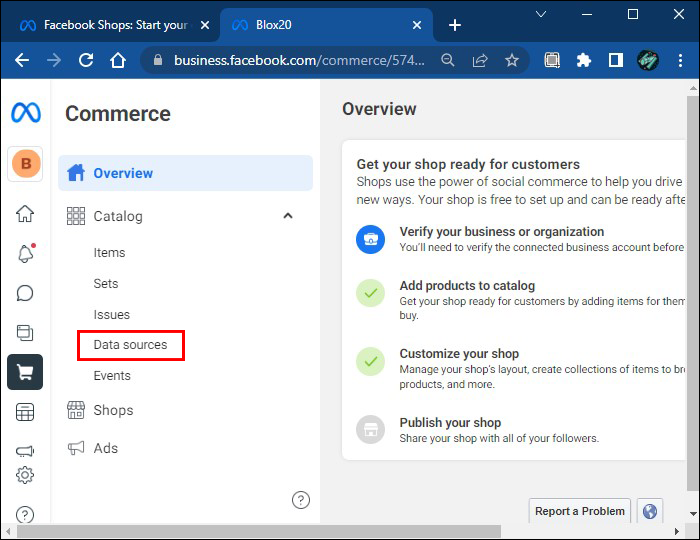
Task: Collapse the Catalog section chevron
Action: tap(288, 216)
